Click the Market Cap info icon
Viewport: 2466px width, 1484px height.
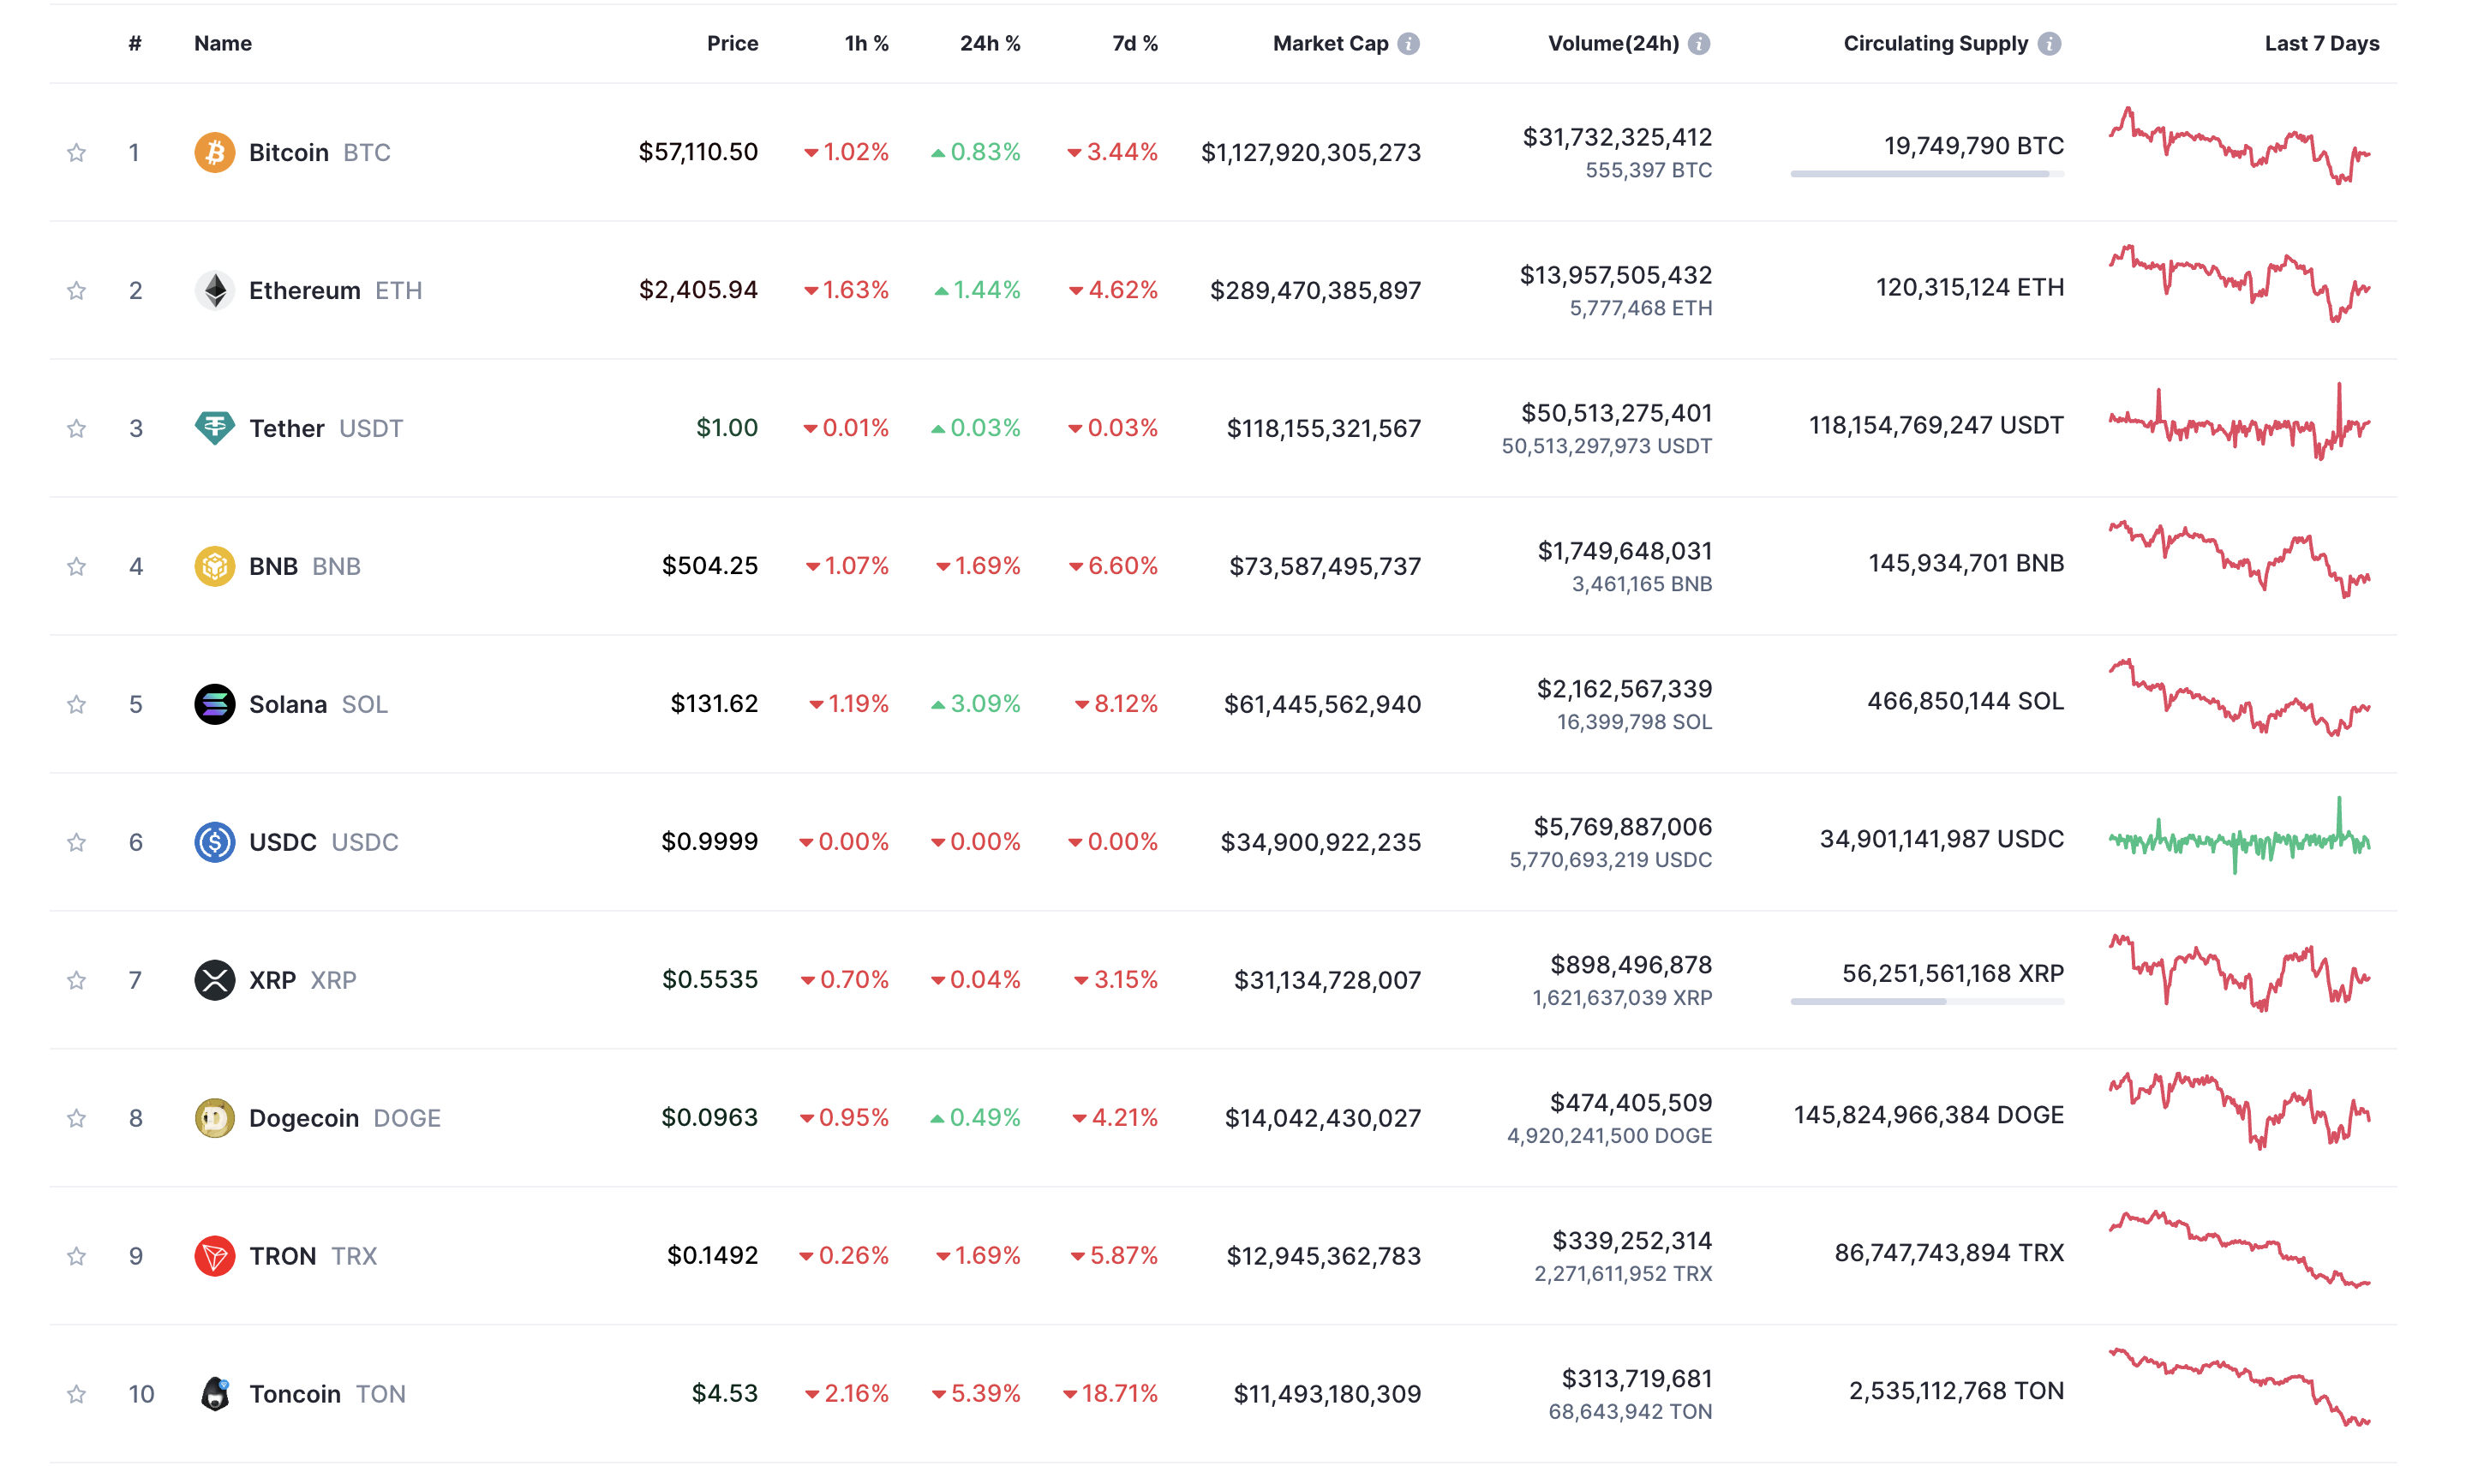(1408, 44)
